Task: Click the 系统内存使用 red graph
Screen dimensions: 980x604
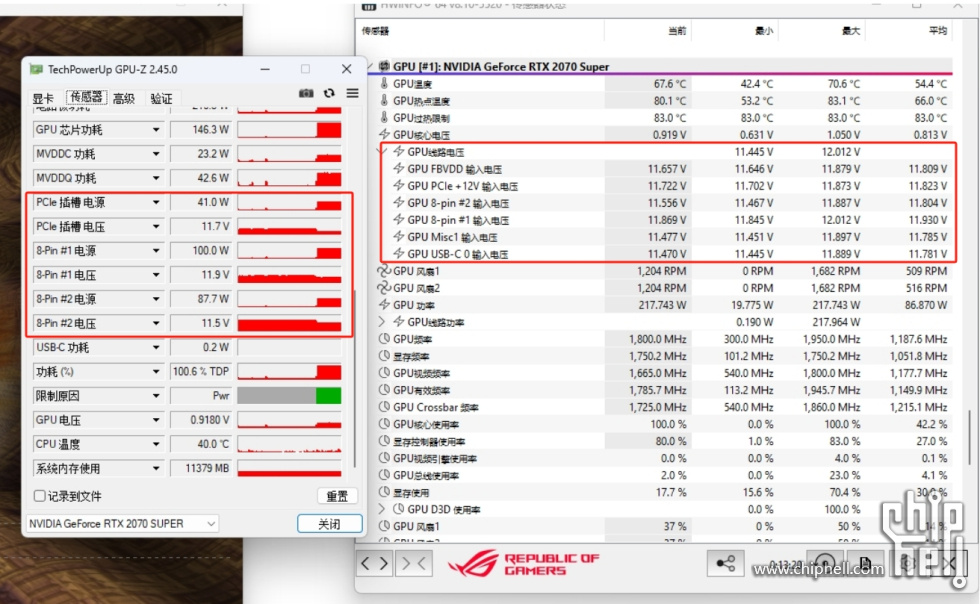Action: tap(289, 468)
